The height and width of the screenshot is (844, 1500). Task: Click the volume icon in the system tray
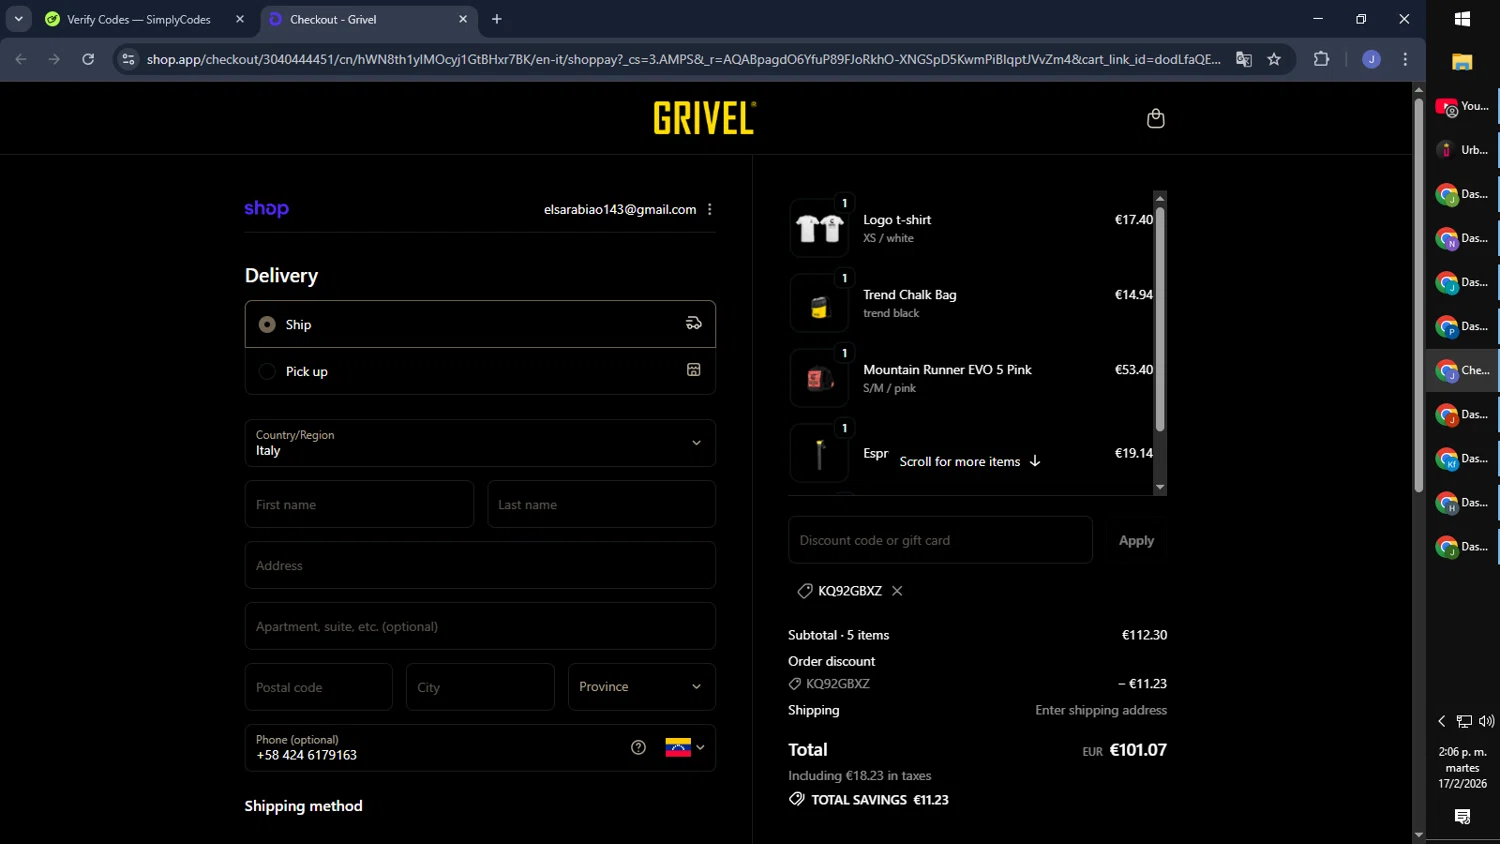[1486, 721]
